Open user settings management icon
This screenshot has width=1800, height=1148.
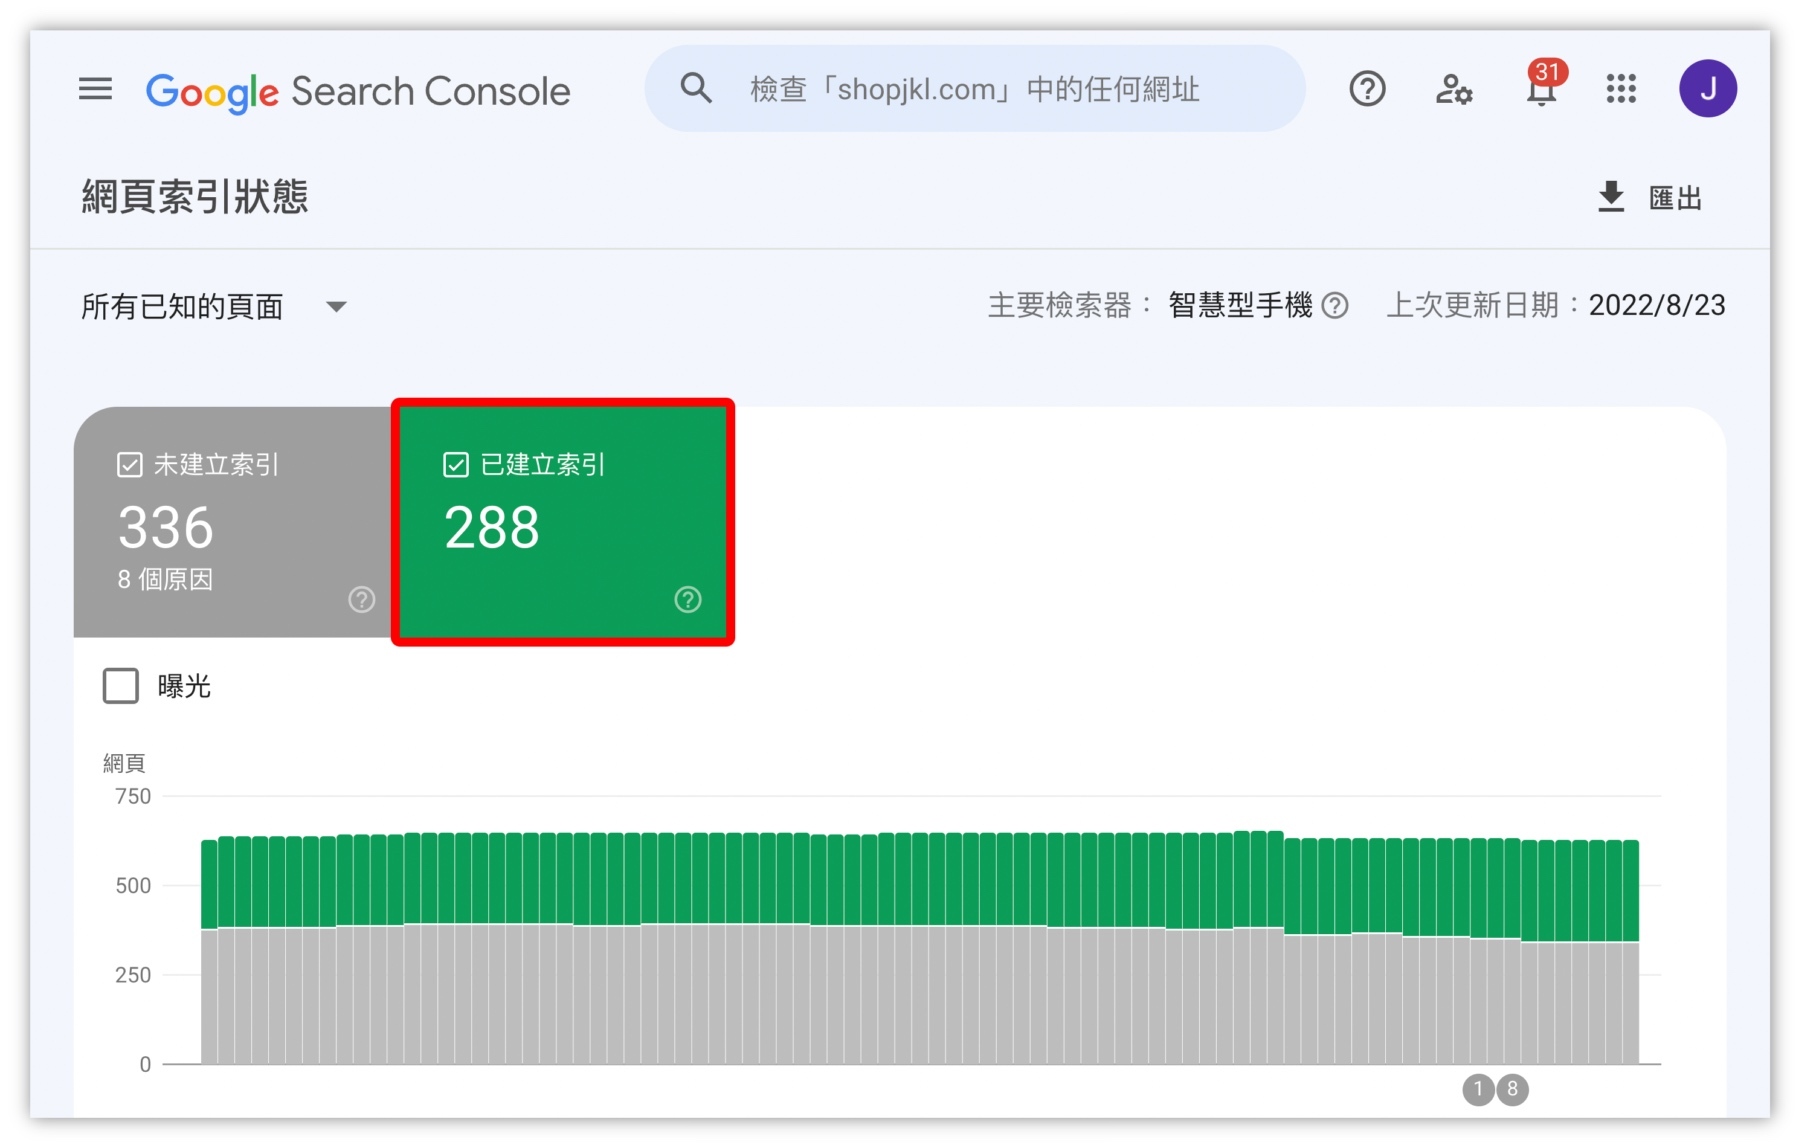pos(1453,90)
